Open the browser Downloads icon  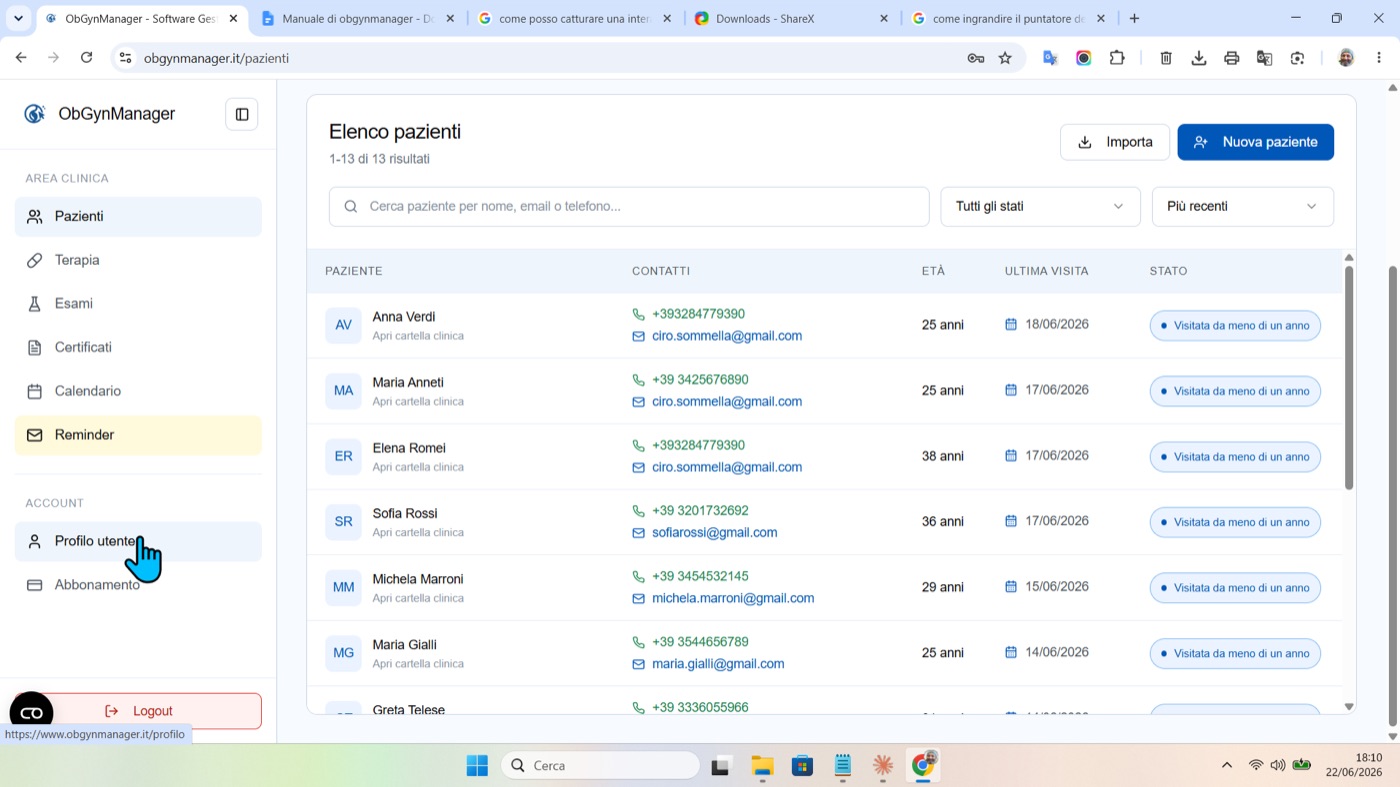pyautogui.click(x=1199, y=58)
